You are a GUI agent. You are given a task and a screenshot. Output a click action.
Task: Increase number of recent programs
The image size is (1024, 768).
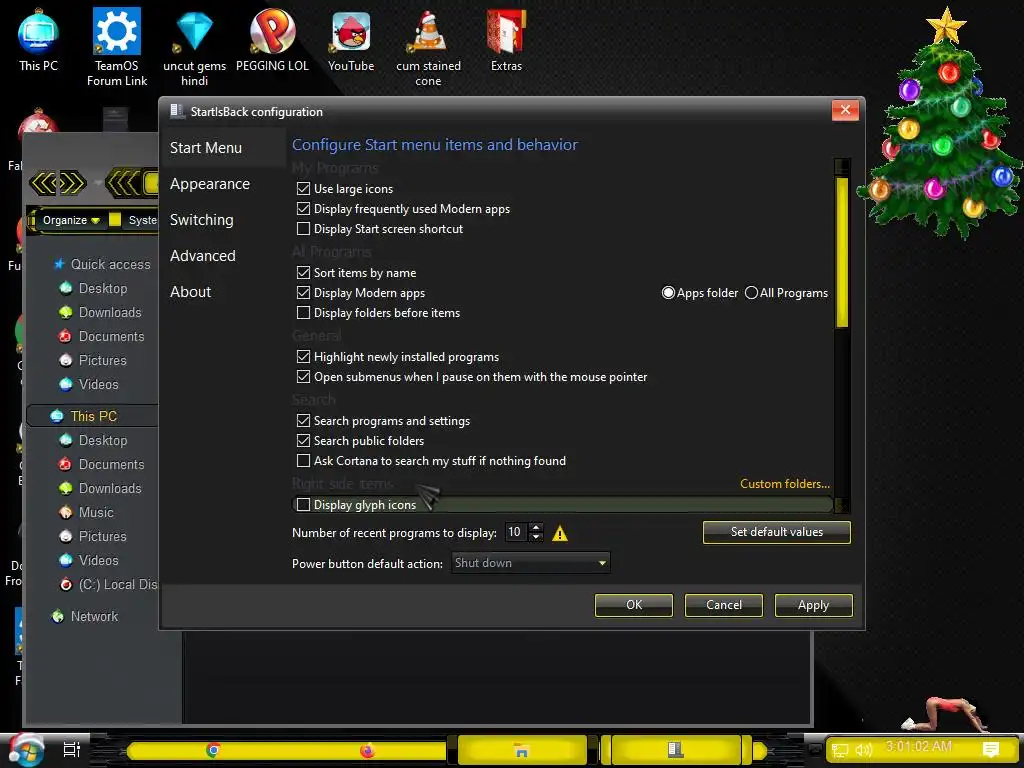point(536,528)
